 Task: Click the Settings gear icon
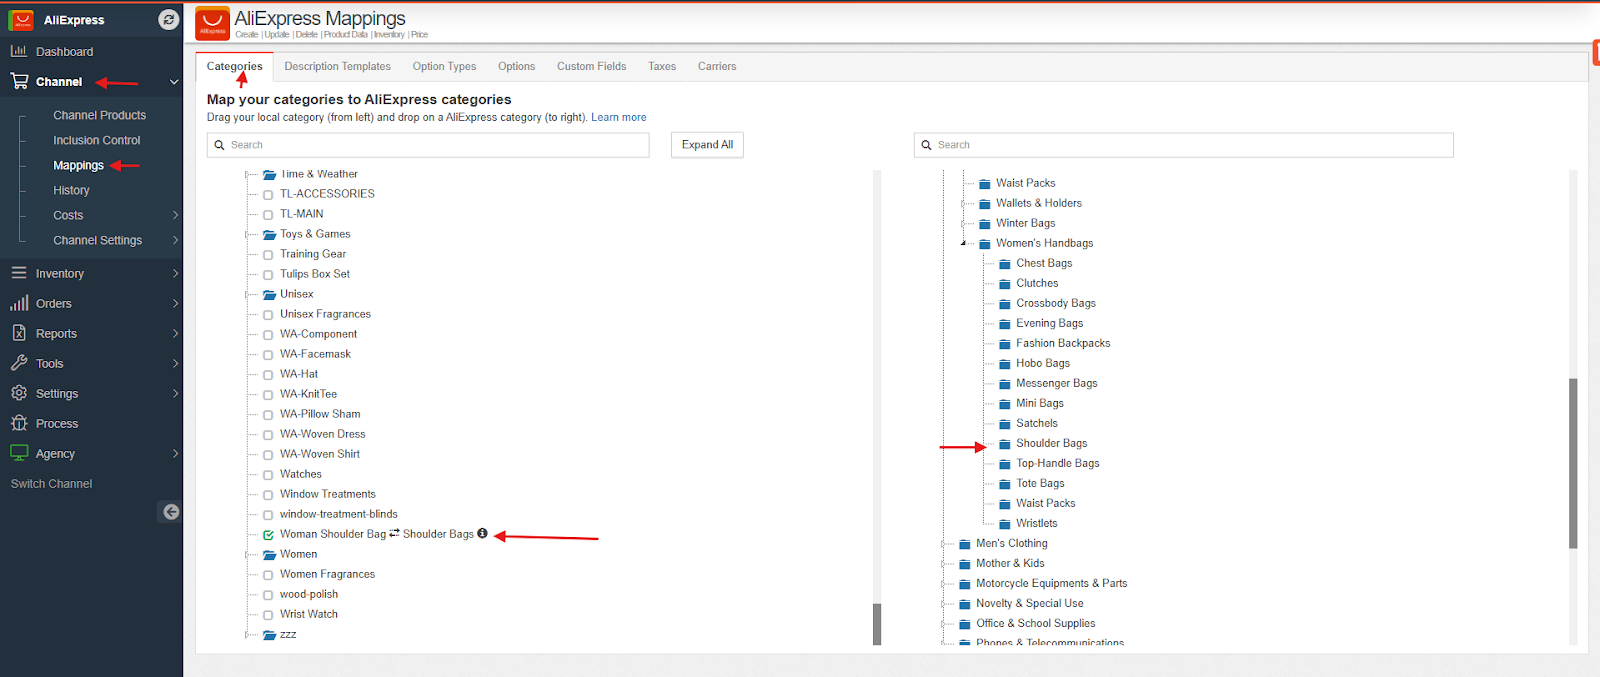click(19, 393)
